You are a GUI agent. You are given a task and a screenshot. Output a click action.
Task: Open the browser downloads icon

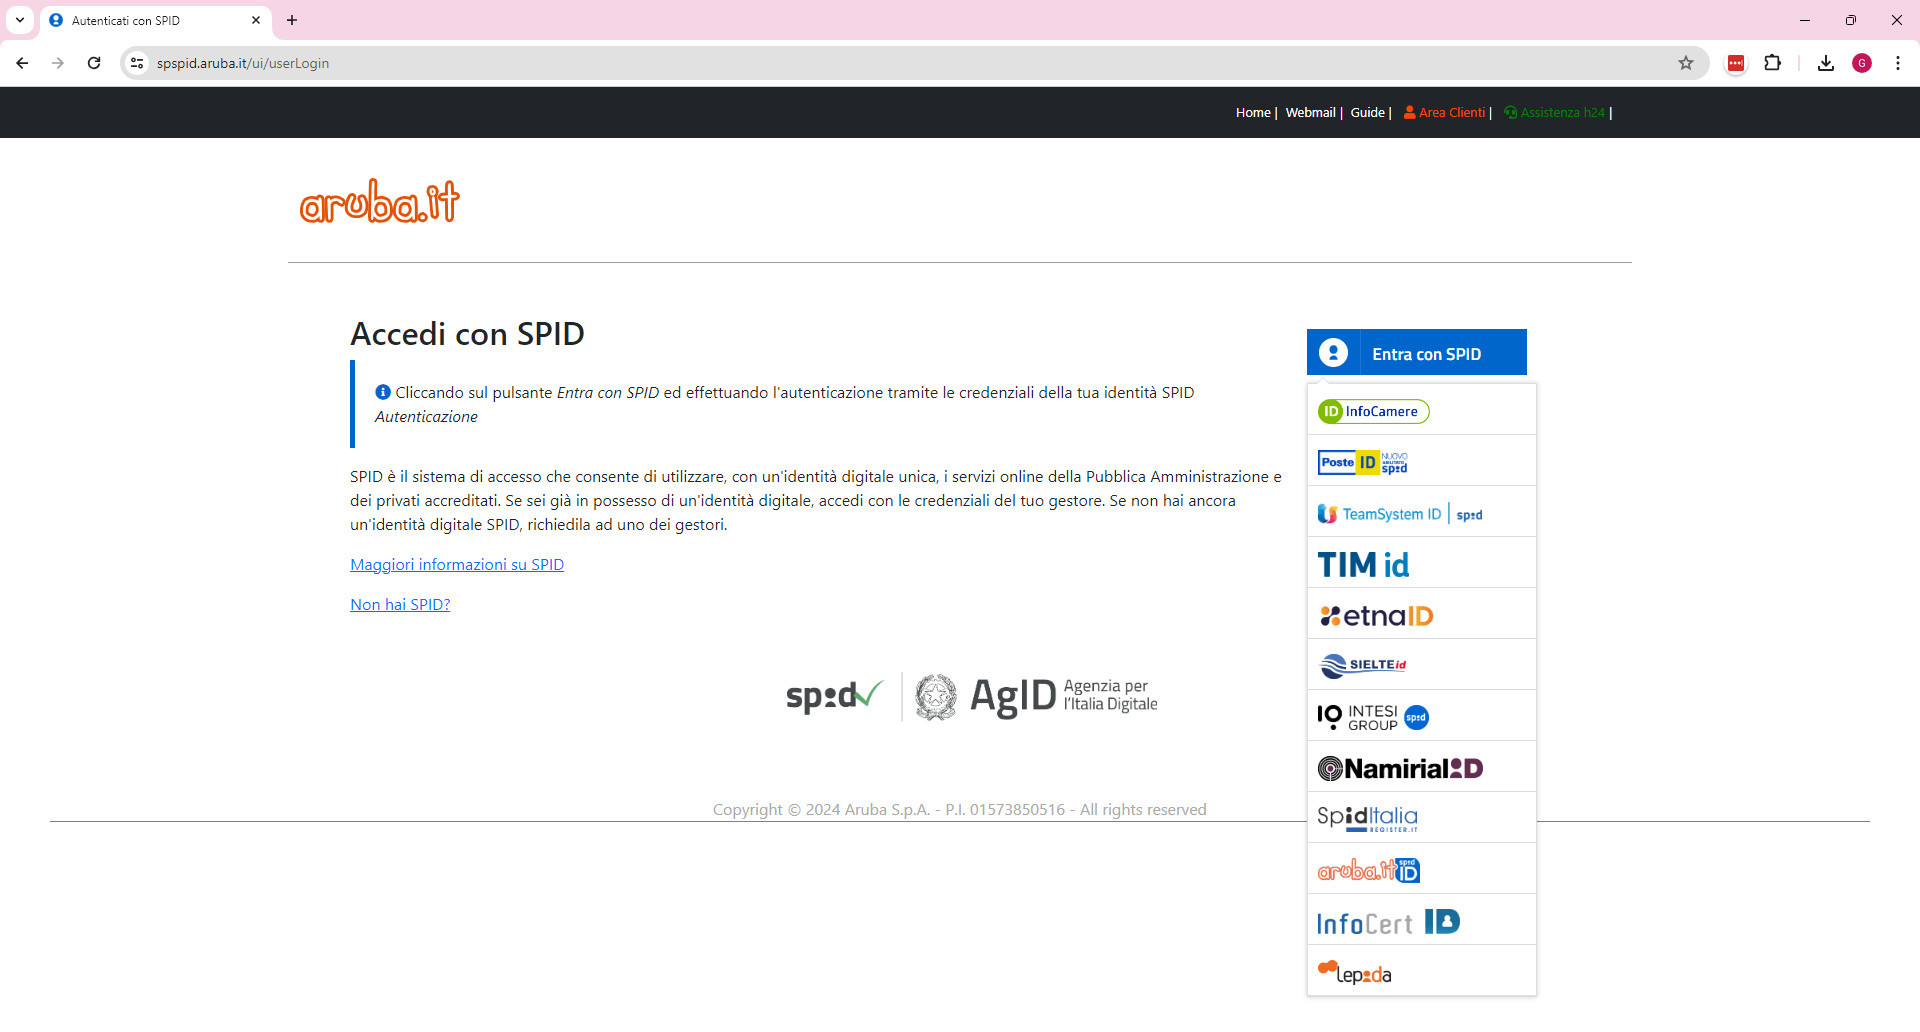pyautogui.click(x=1826, y=63)
